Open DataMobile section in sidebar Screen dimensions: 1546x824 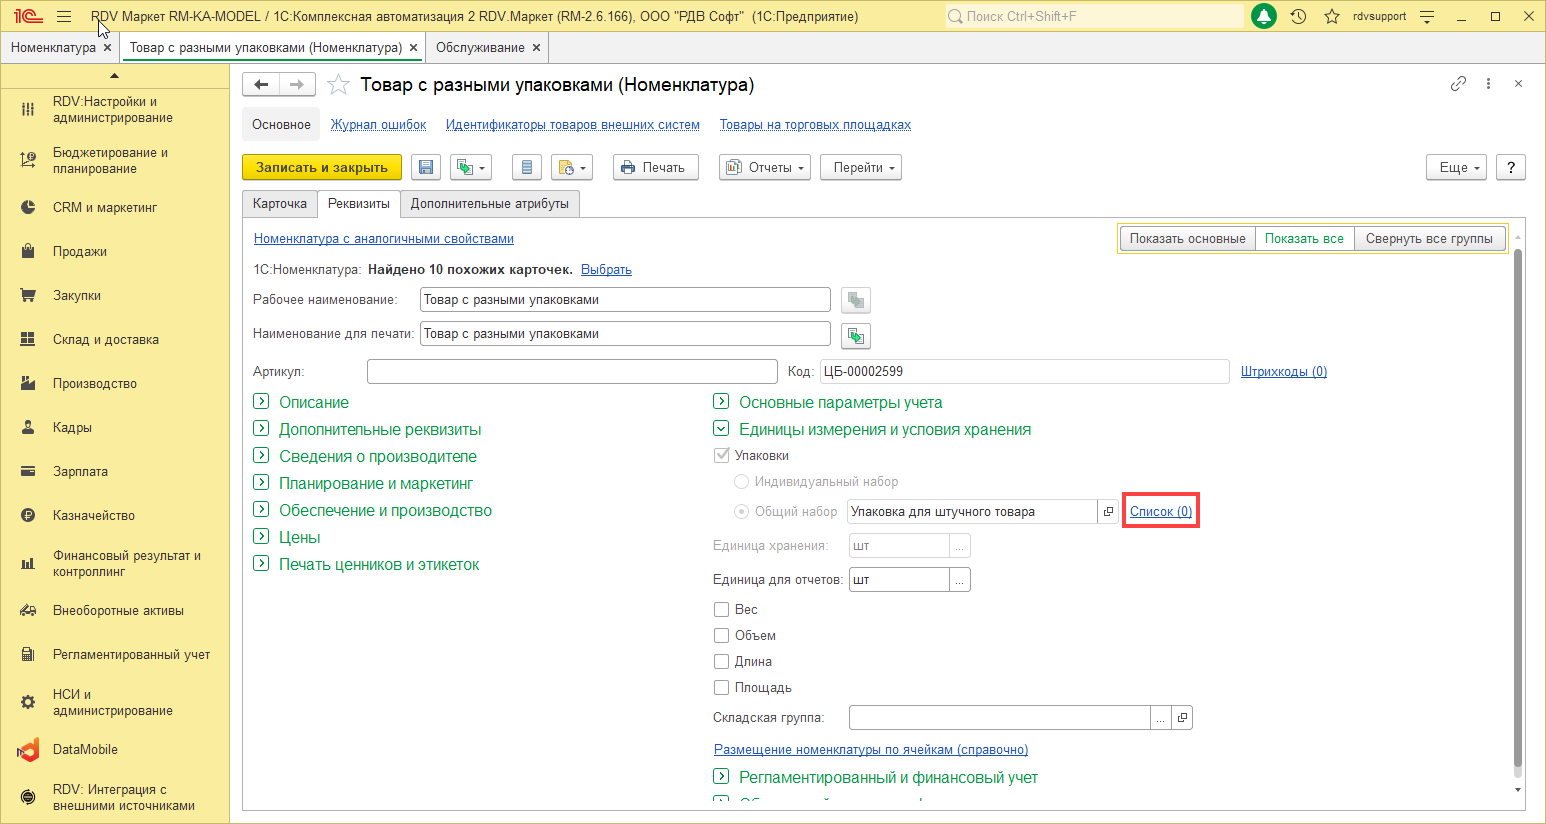click(x=85, y=750)
